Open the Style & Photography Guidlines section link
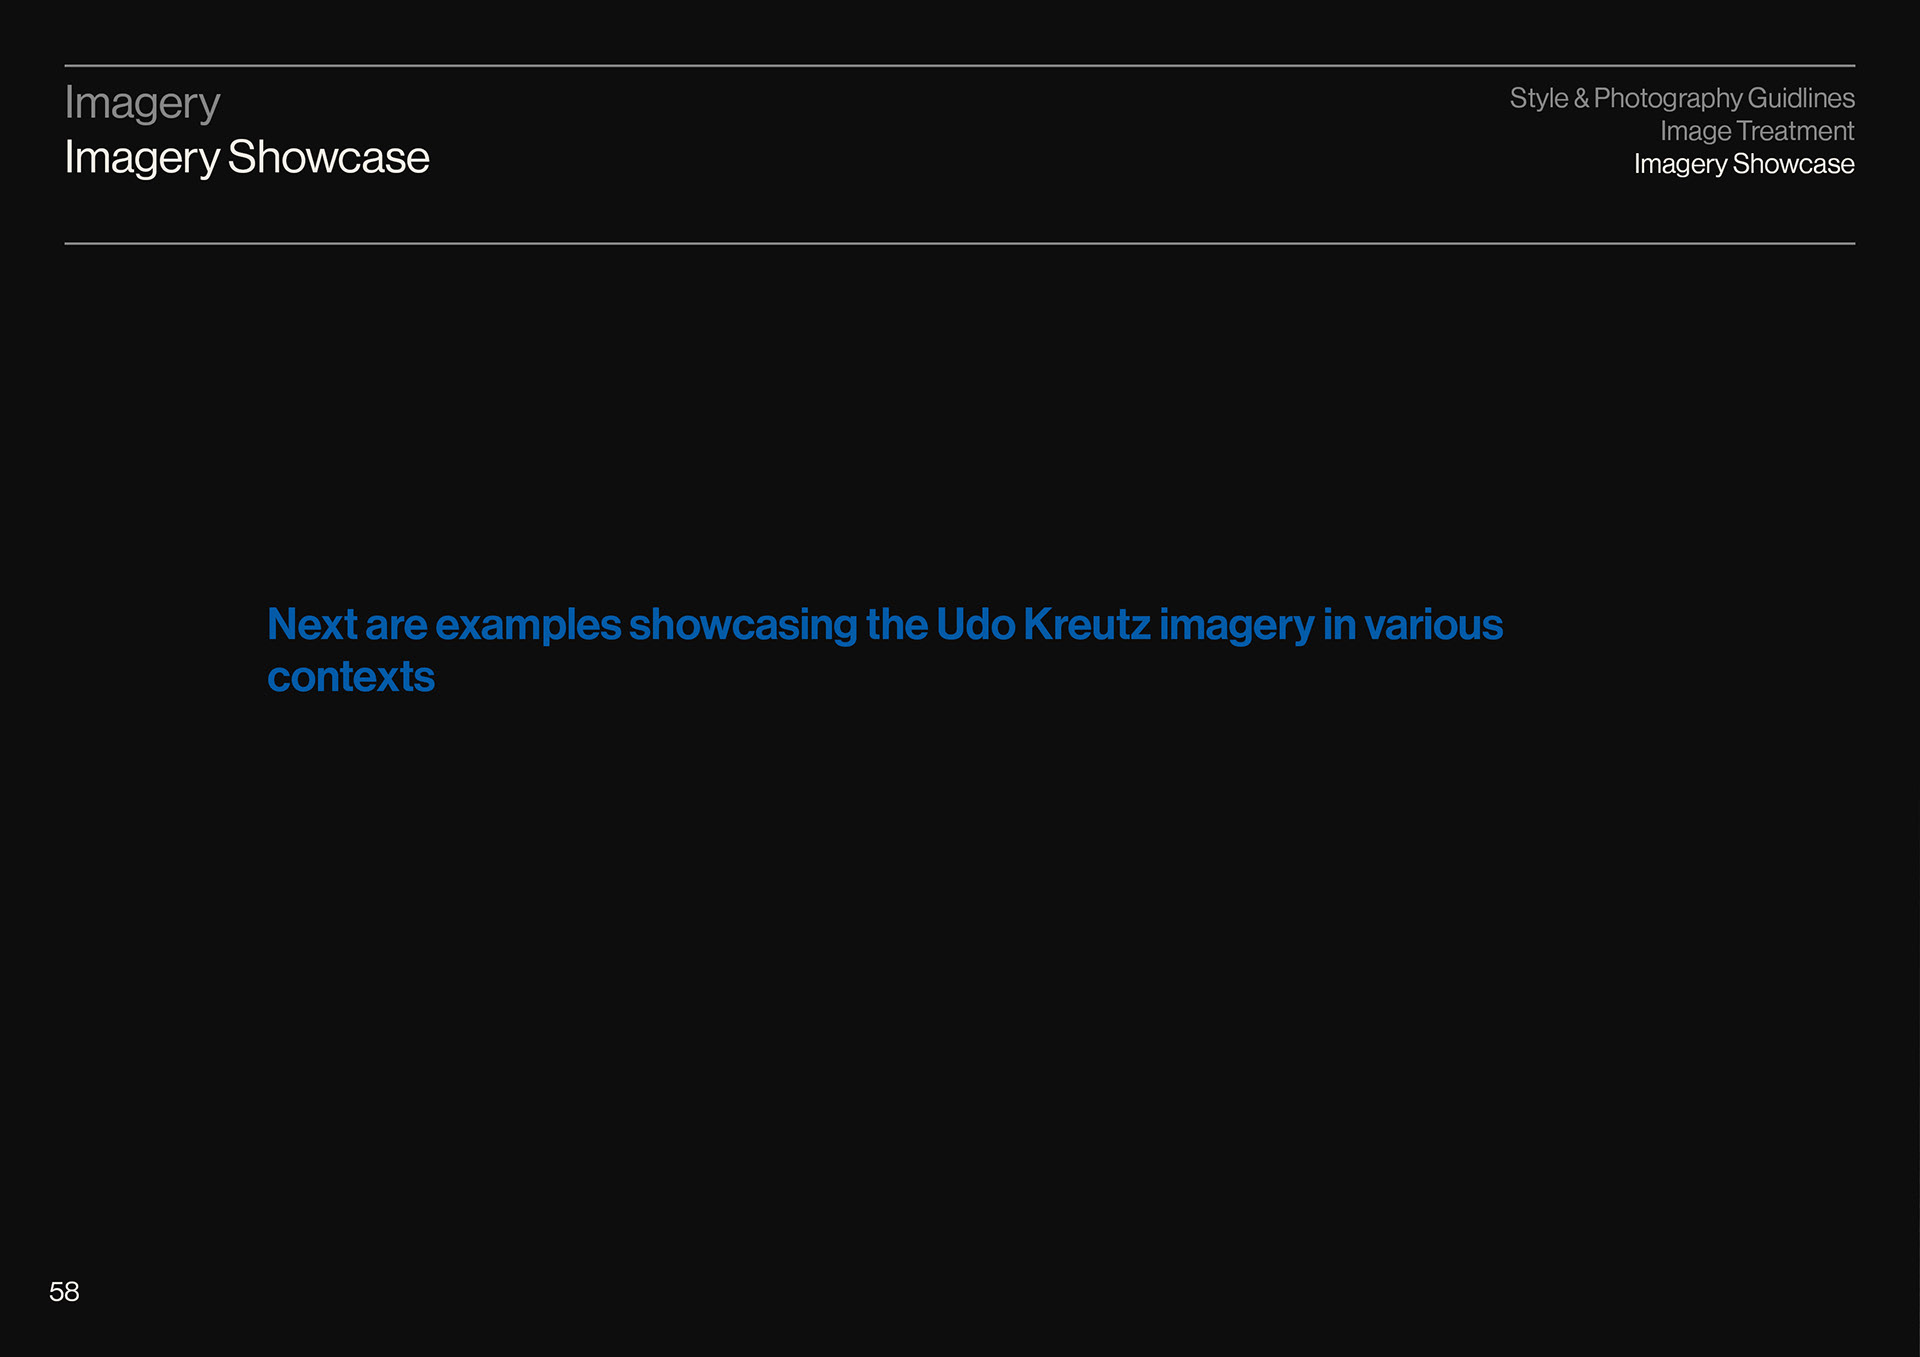Image resolution: width=1920 pixels, height=1357 pixels. point(1681,98)
